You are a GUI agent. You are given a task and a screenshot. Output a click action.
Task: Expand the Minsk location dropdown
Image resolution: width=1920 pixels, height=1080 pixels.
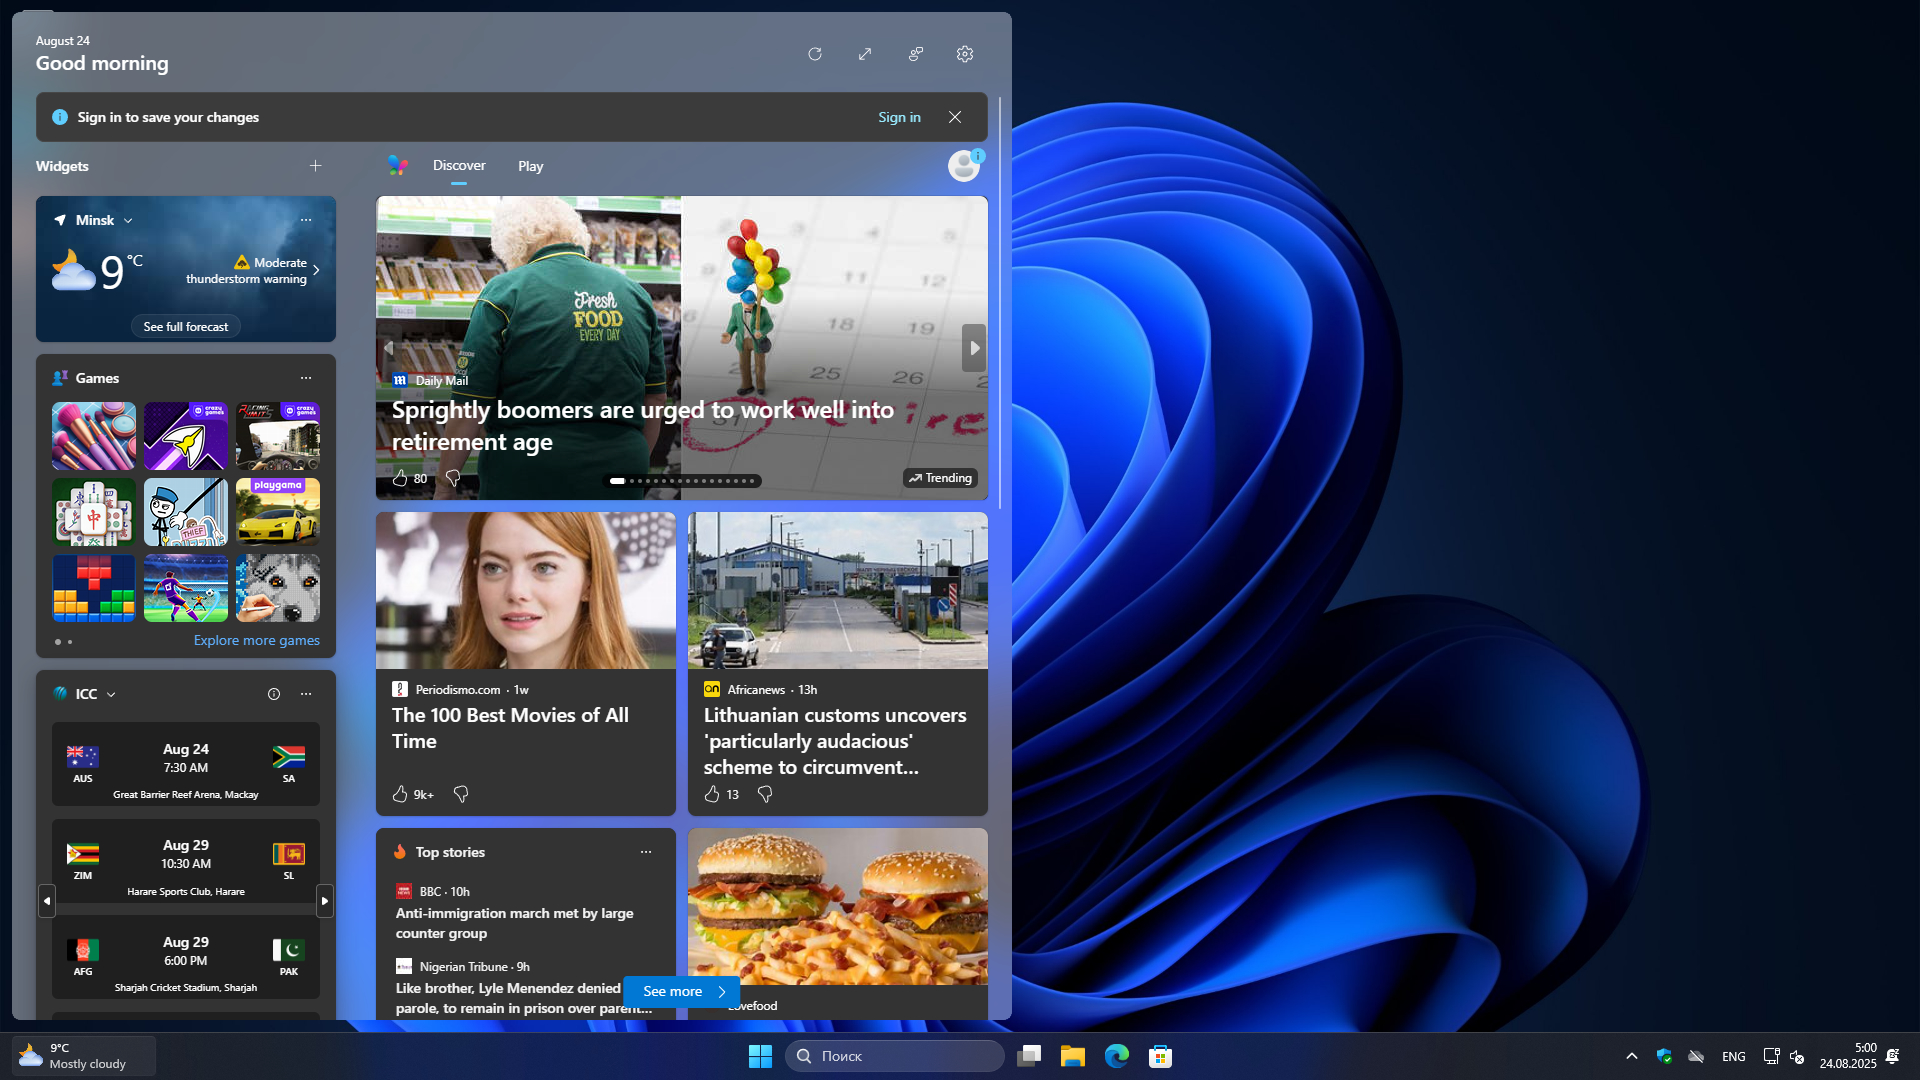pos(128,221)
